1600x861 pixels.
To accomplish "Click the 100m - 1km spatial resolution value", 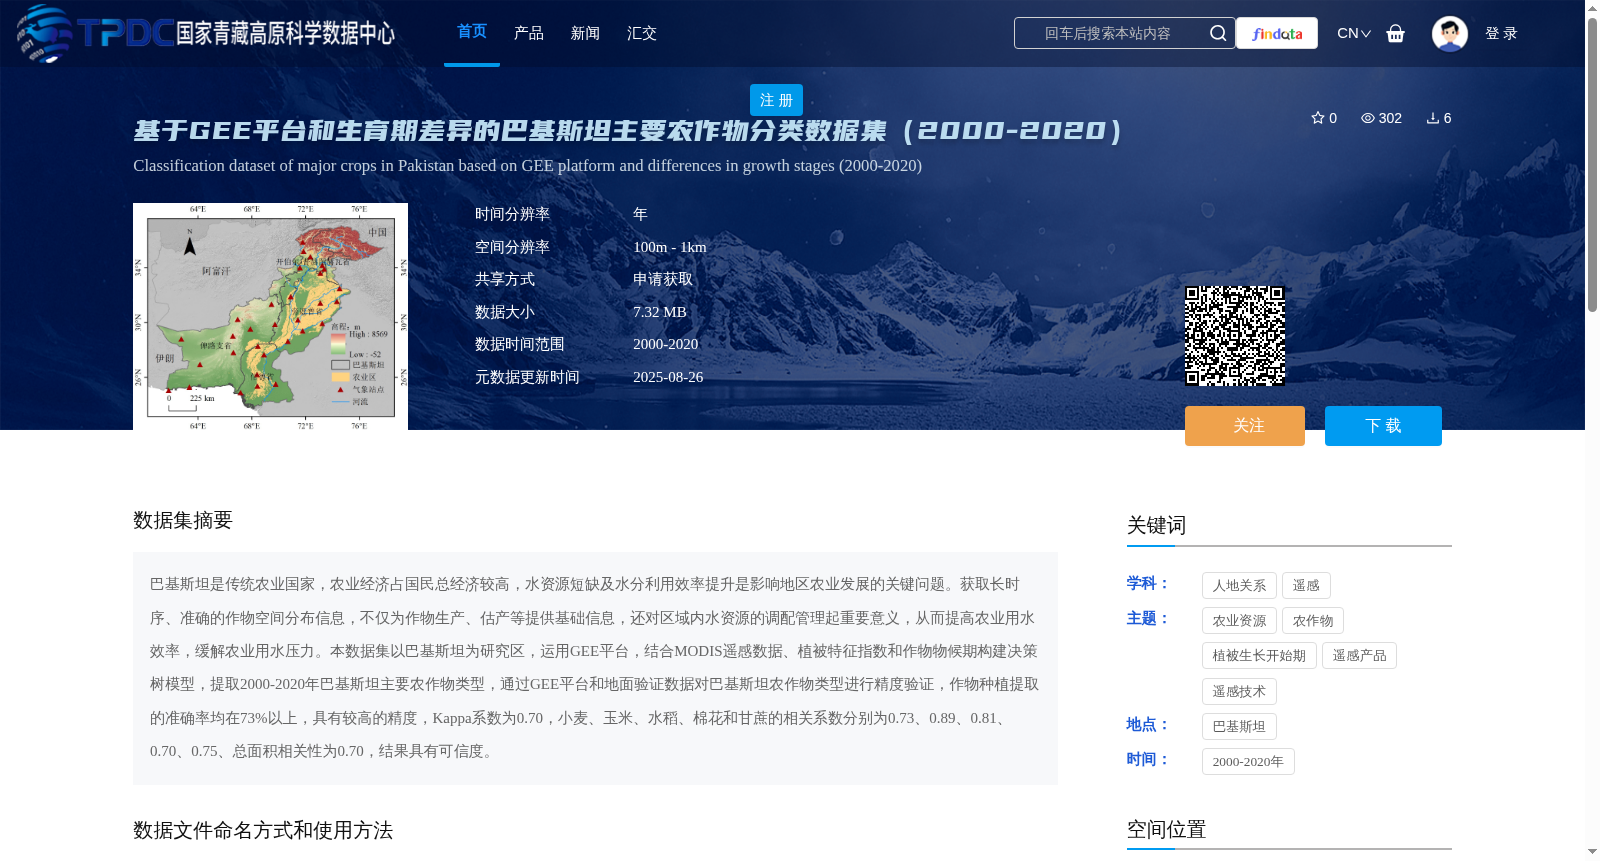I will (x=670, y=247).
